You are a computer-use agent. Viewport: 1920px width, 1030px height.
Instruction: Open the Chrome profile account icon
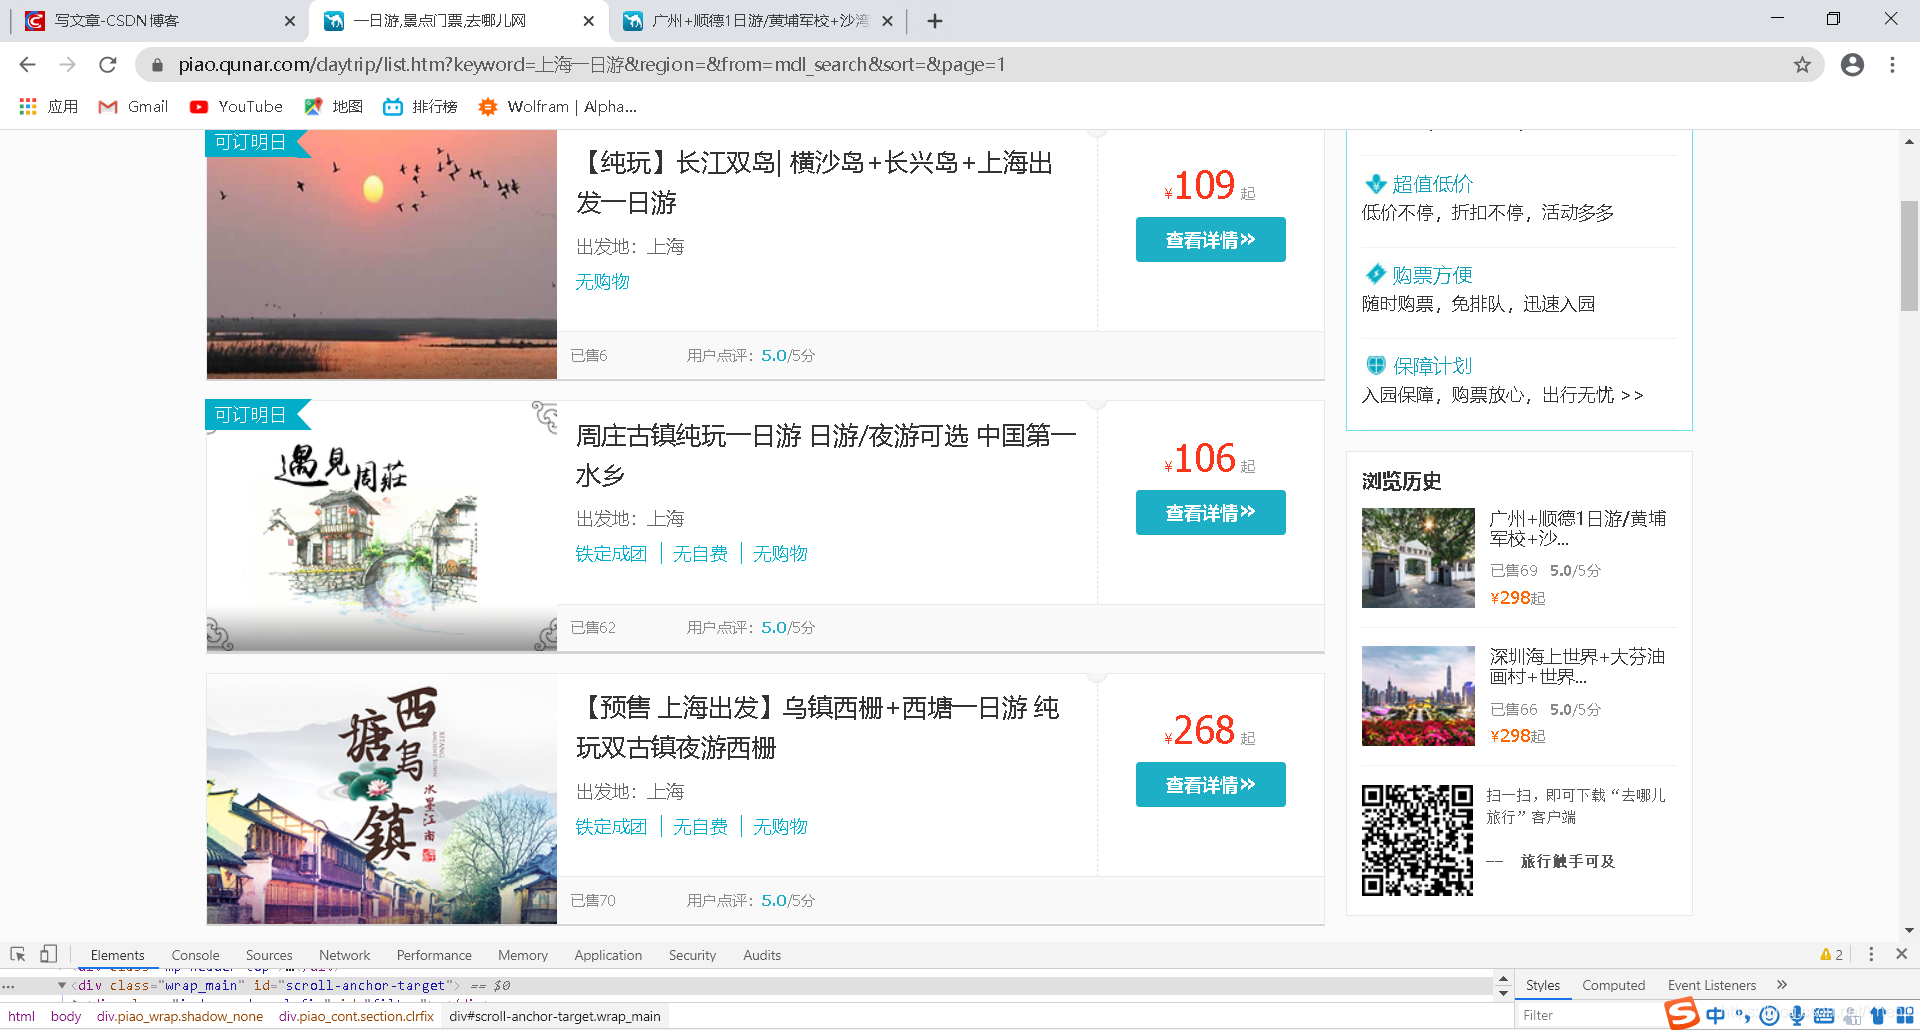coord(1852,65)
